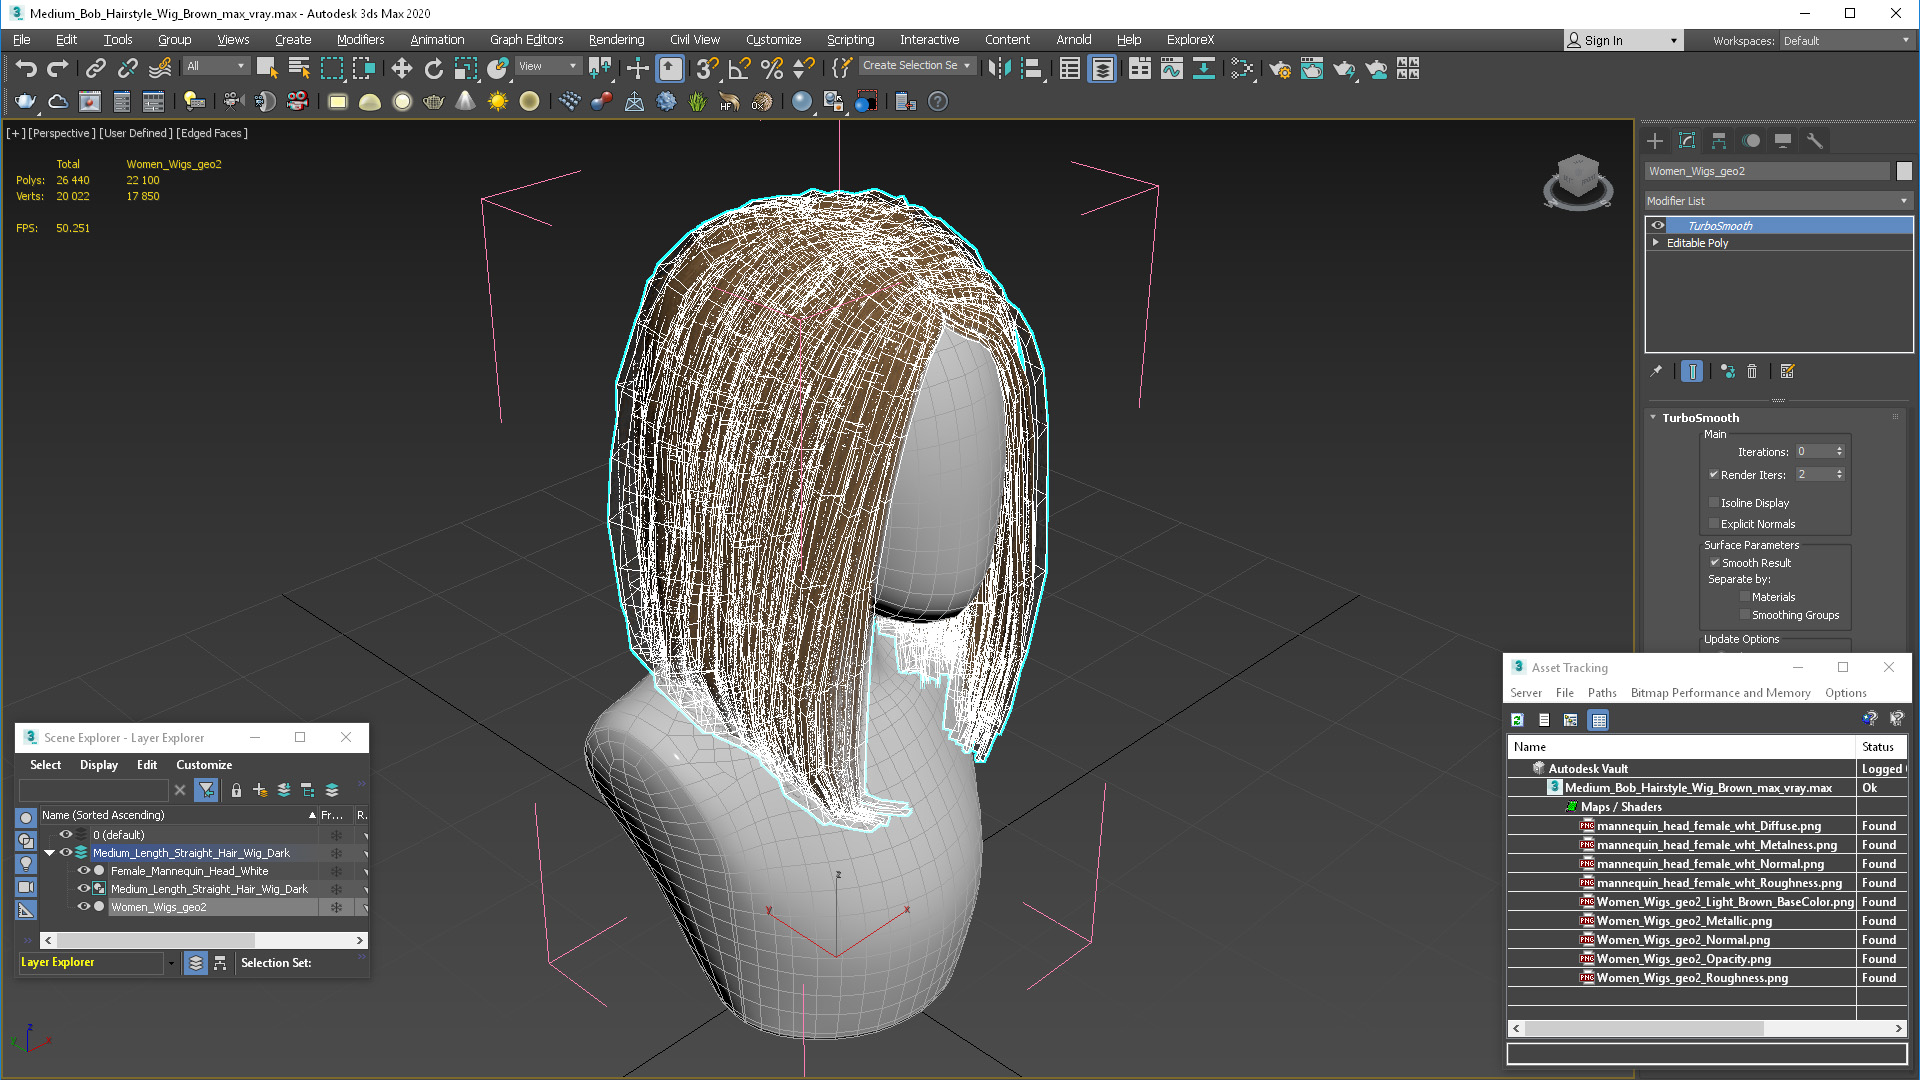Collapse the TurboSmooth rollout
The image size is (1920, 1080).
pos(1653,417)
